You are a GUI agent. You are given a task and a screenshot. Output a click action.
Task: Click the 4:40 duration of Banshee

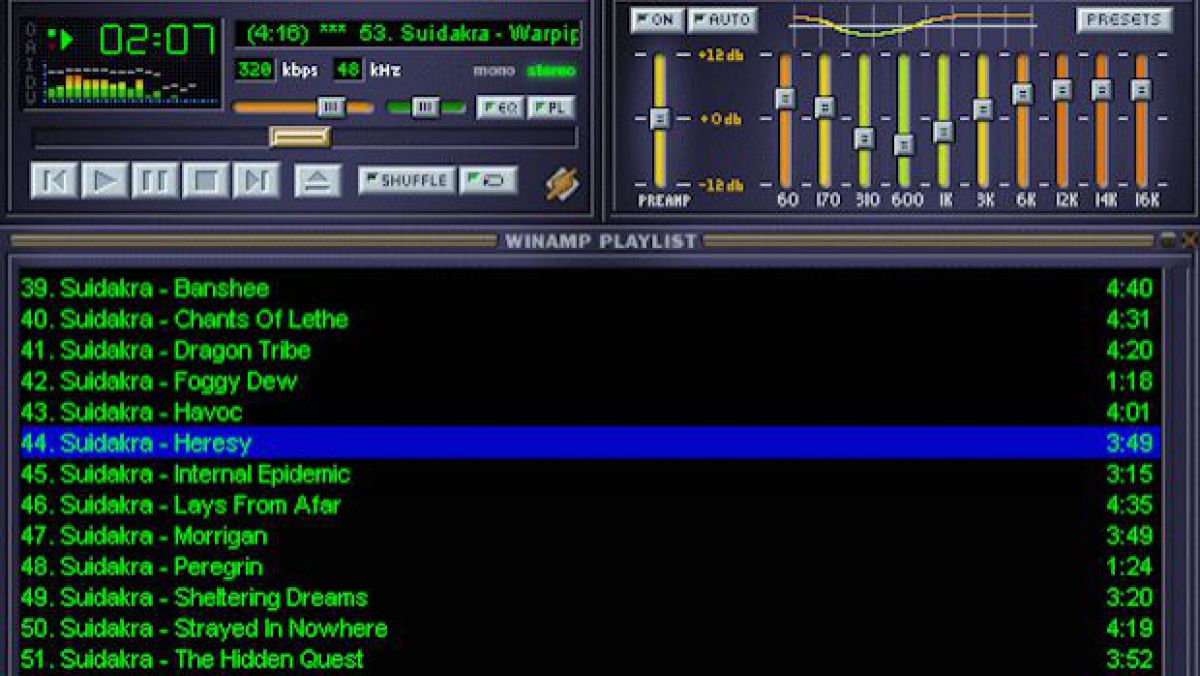[1129, 288]
